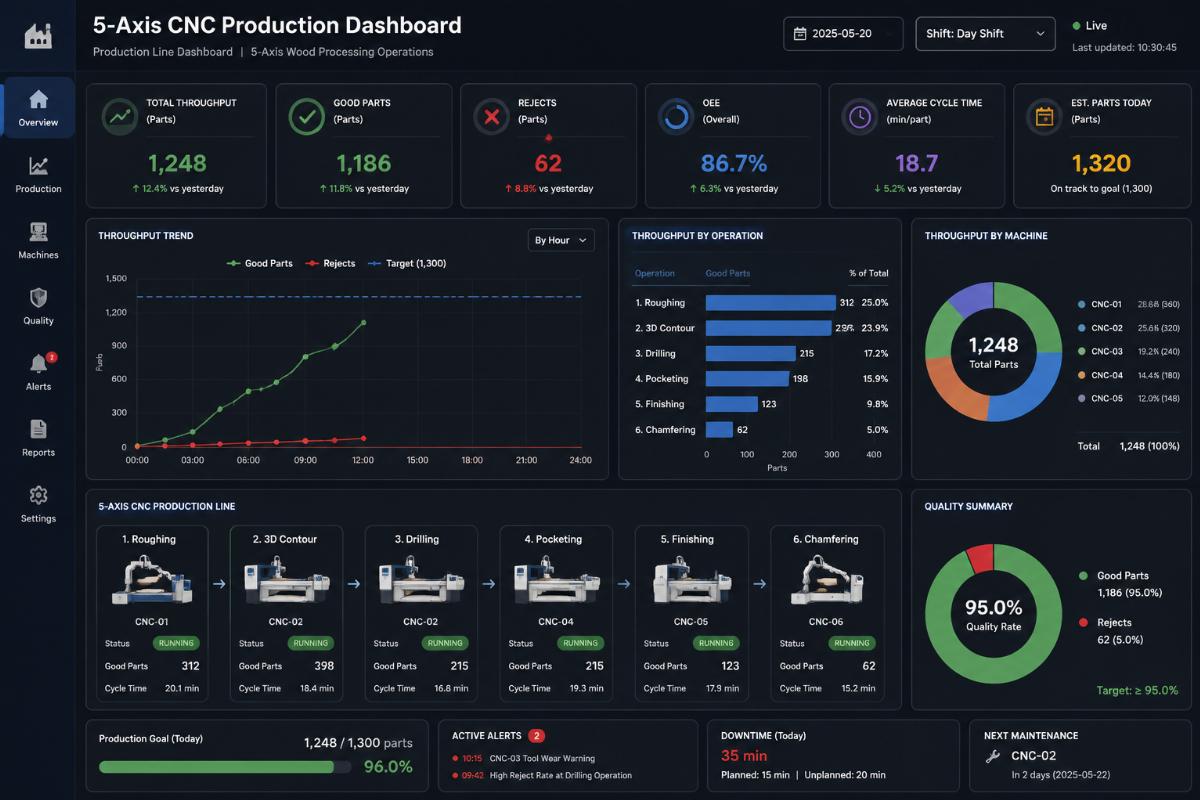The image size is (1200, 800).
Task: Click the Rejects red X icon
Action: click(491, 117)
